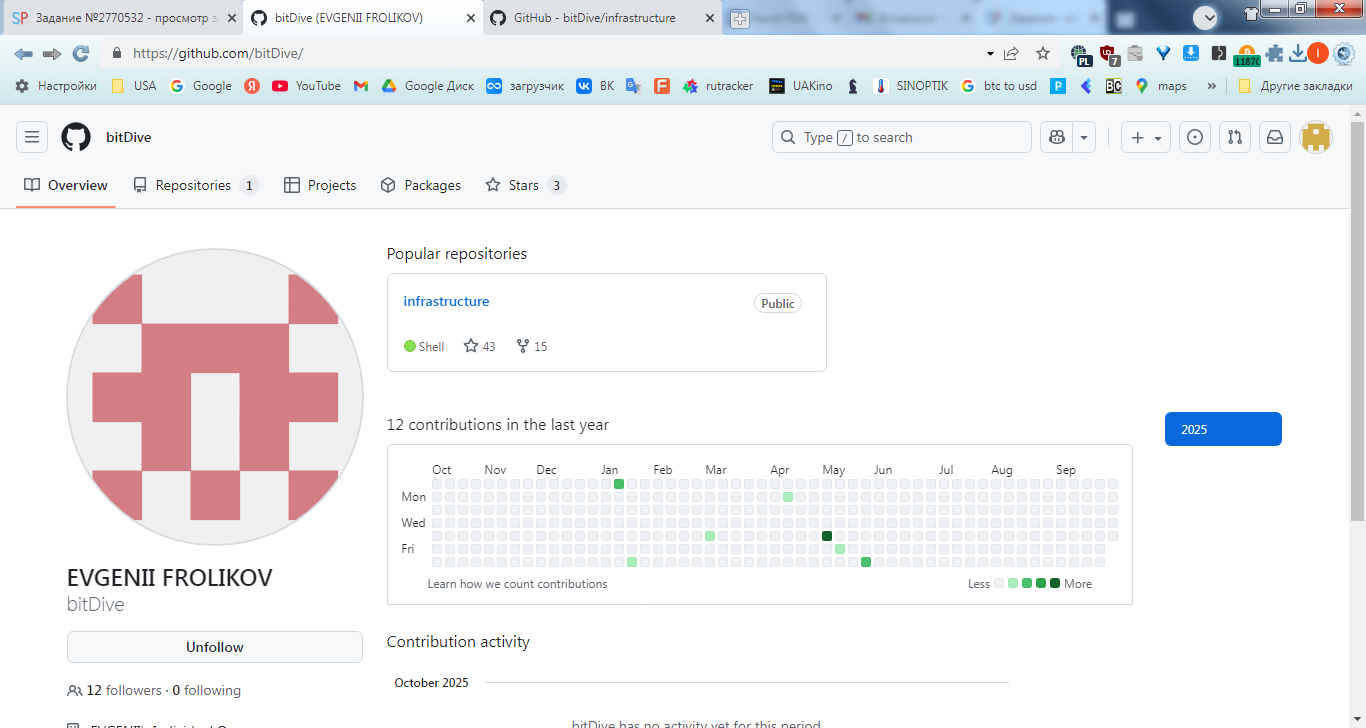The width and height of the screenshot is (1366, 728).
Task: Click browser Back arrow button
Action: pos(23,53)
